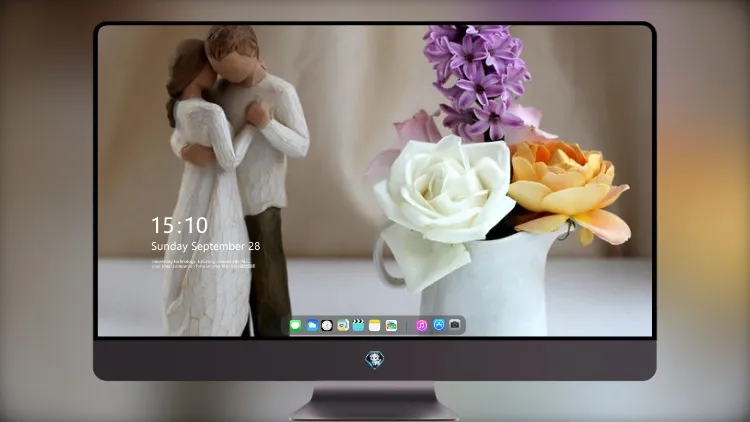Open the photo gallery app in dock
The image size is (750, 422).
391,325
